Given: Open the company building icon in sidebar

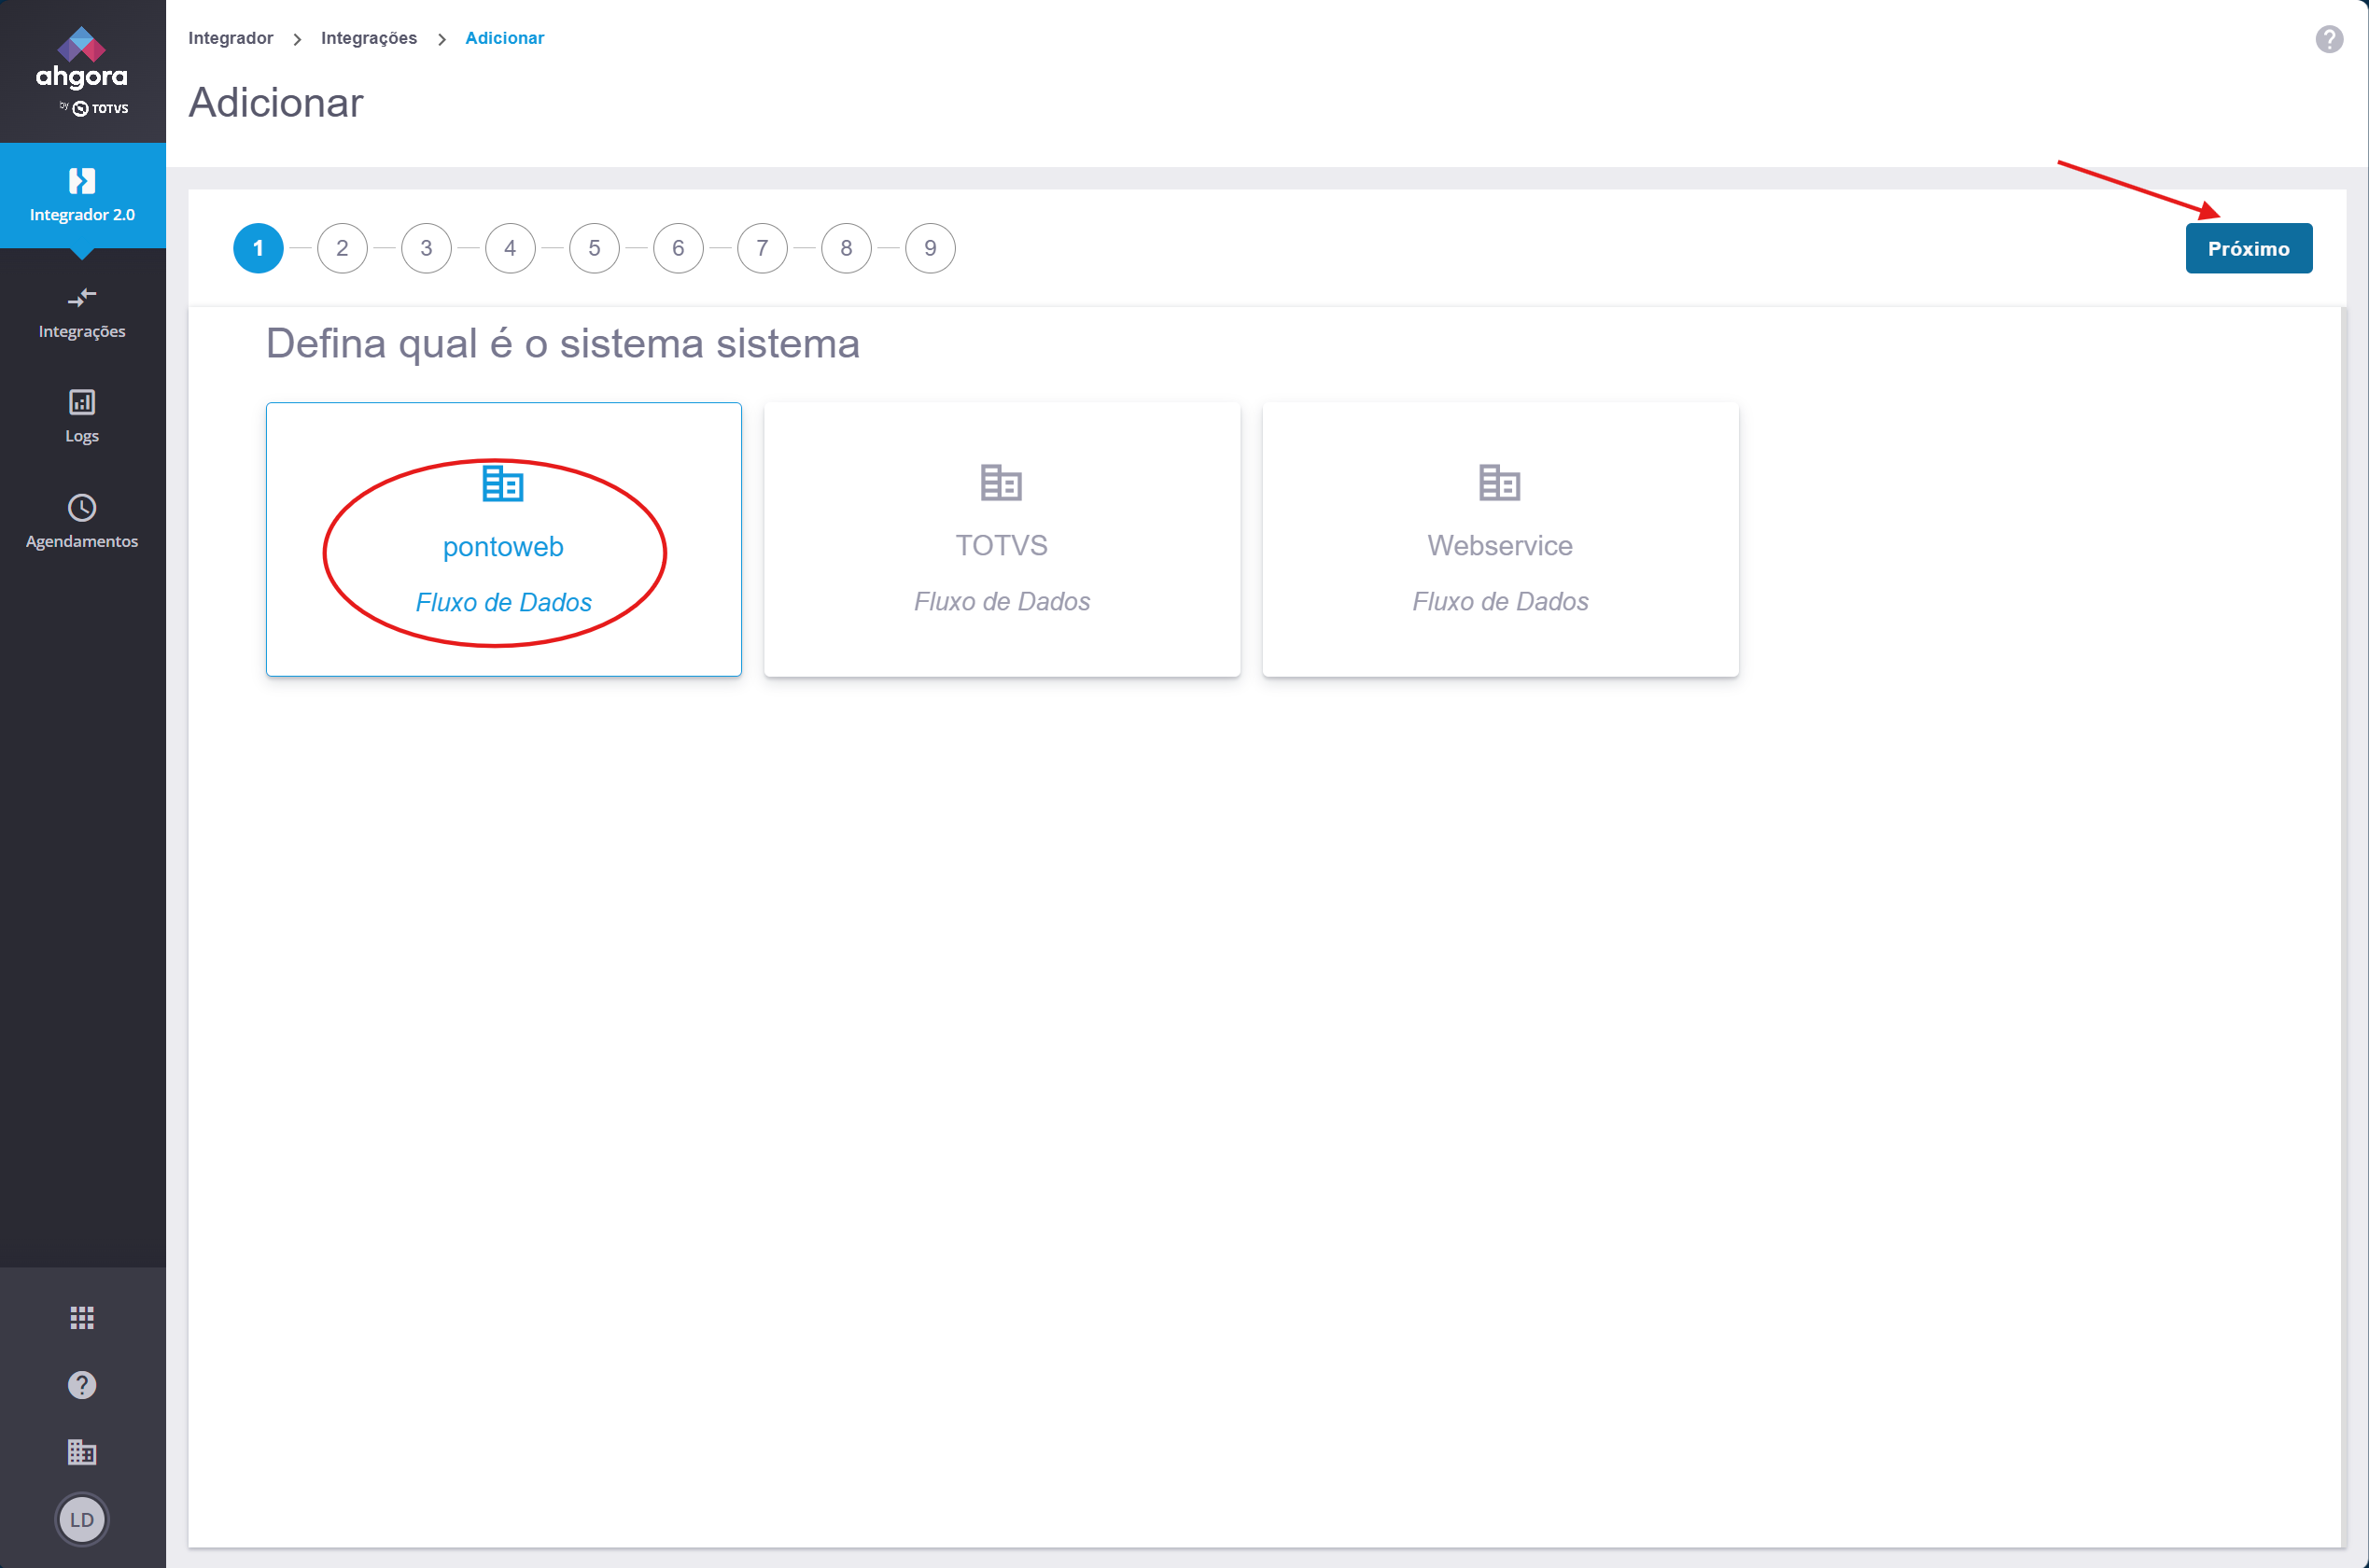Looking at the screenshot, I should 82,1451.
